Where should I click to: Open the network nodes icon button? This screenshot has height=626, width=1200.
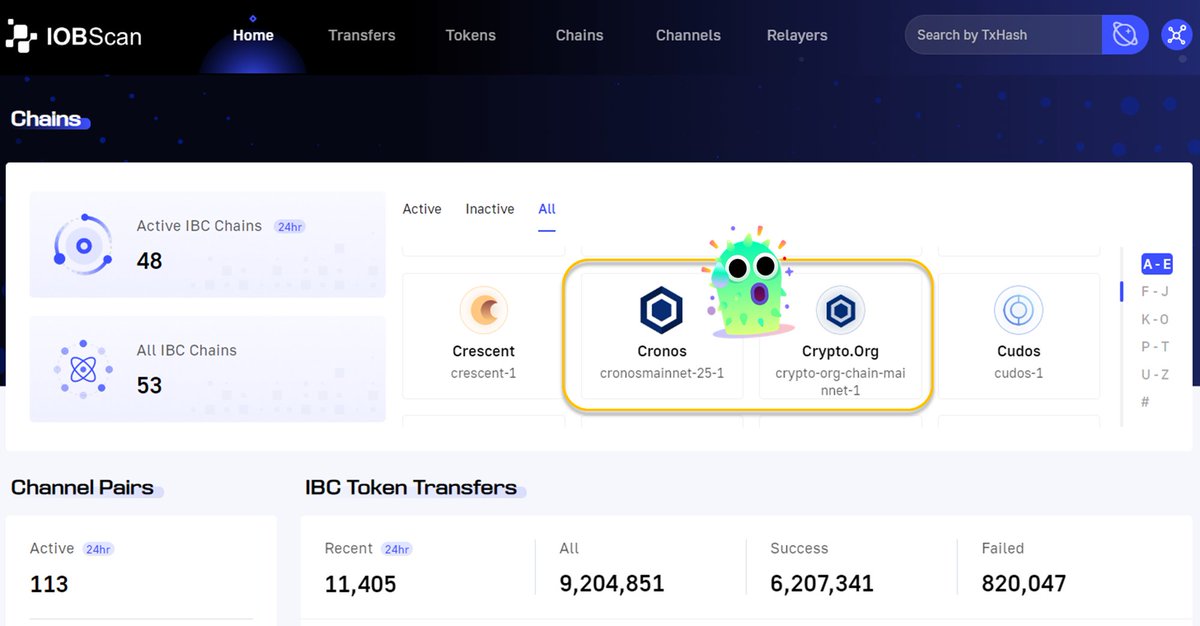pyautogui.click(x=1176, y=35)
